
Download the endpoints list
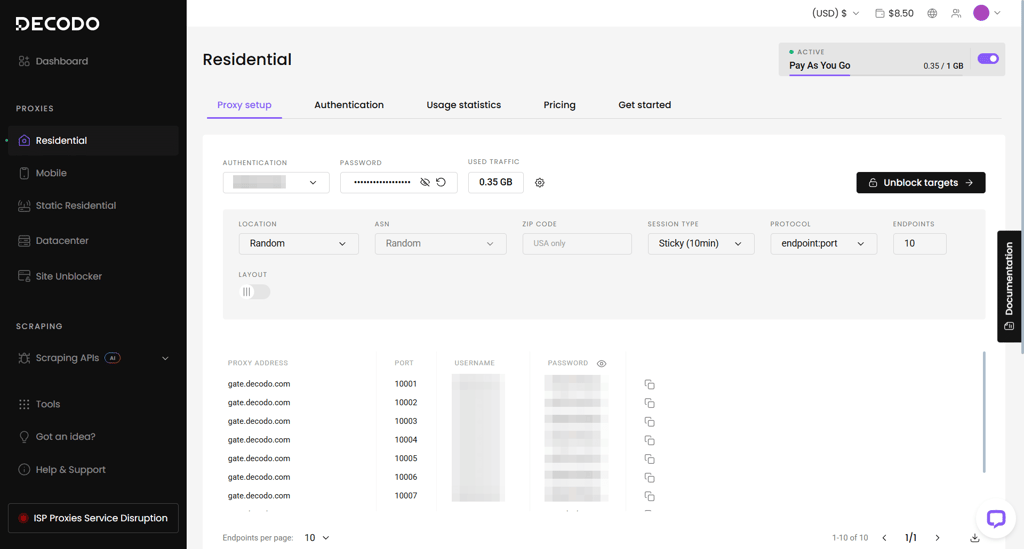[x=974, y=538]
